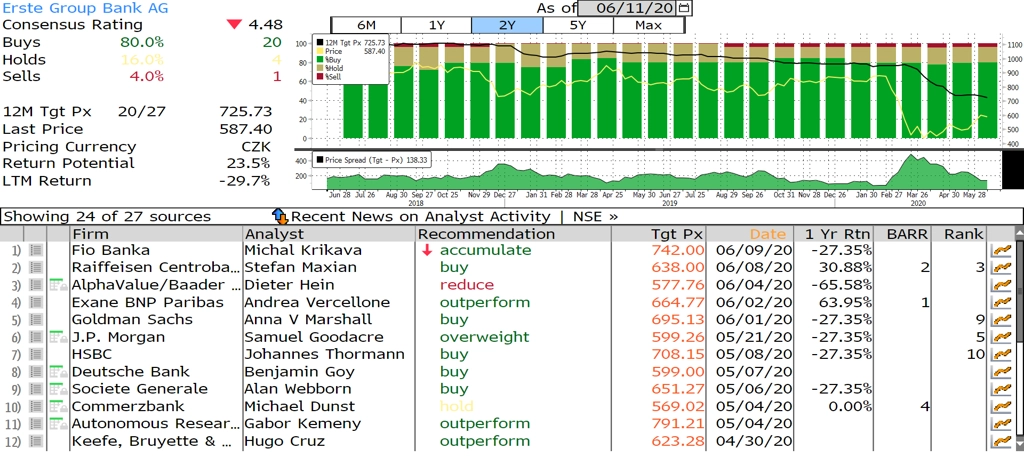This screenshot has width=1024, height=457.
Task: Open locked report icon for Commerzbank
Action: 59,406
